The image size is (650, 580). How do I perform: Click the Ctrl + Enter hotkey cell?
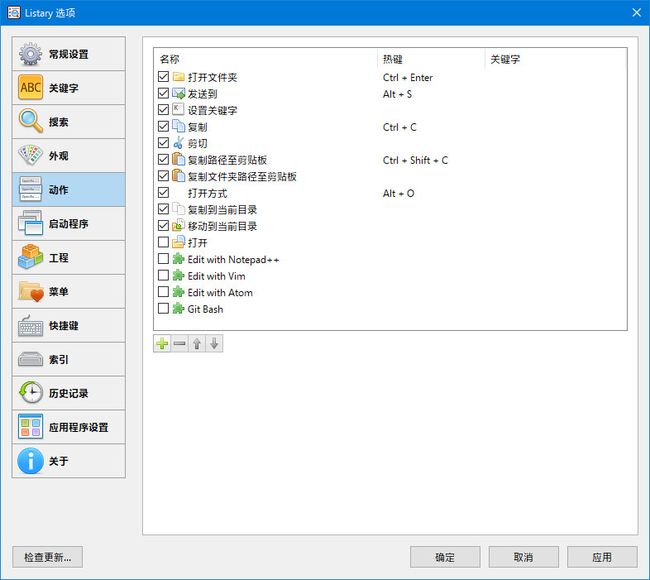pos(408,78)
